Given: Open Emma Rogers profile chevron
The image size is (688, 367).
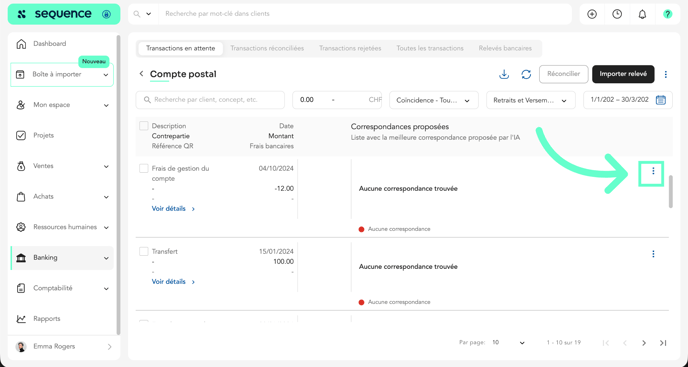Looking at the screenshot, I should click(109, 347).
